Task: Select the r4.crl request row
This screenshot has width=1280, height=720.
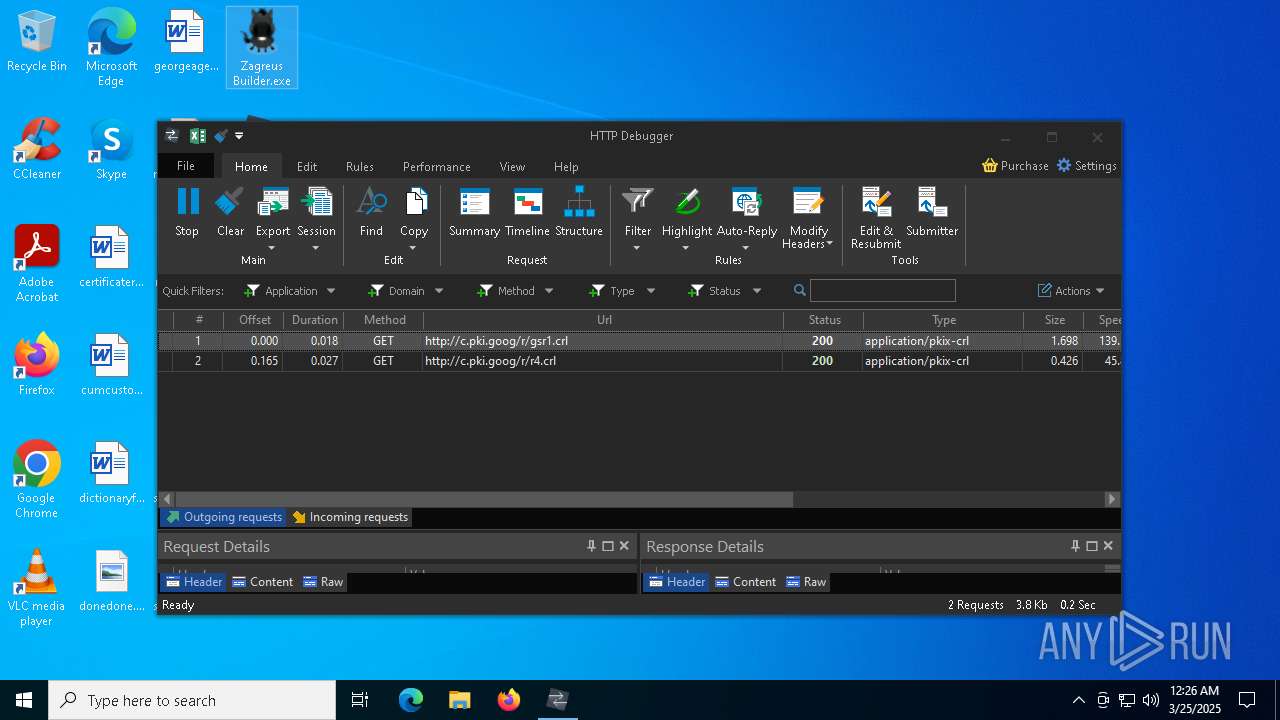Action: [639, 361]
